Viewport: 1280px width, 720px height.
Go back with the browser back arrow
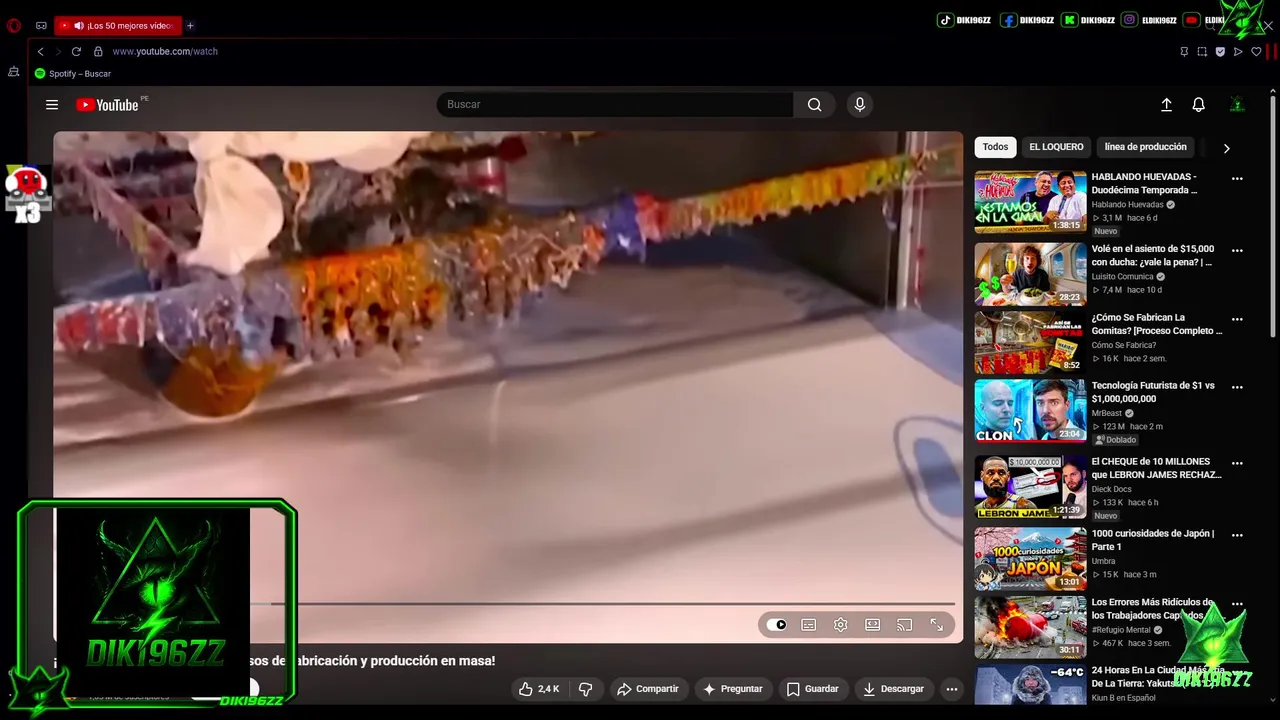(x=40, y=51)
